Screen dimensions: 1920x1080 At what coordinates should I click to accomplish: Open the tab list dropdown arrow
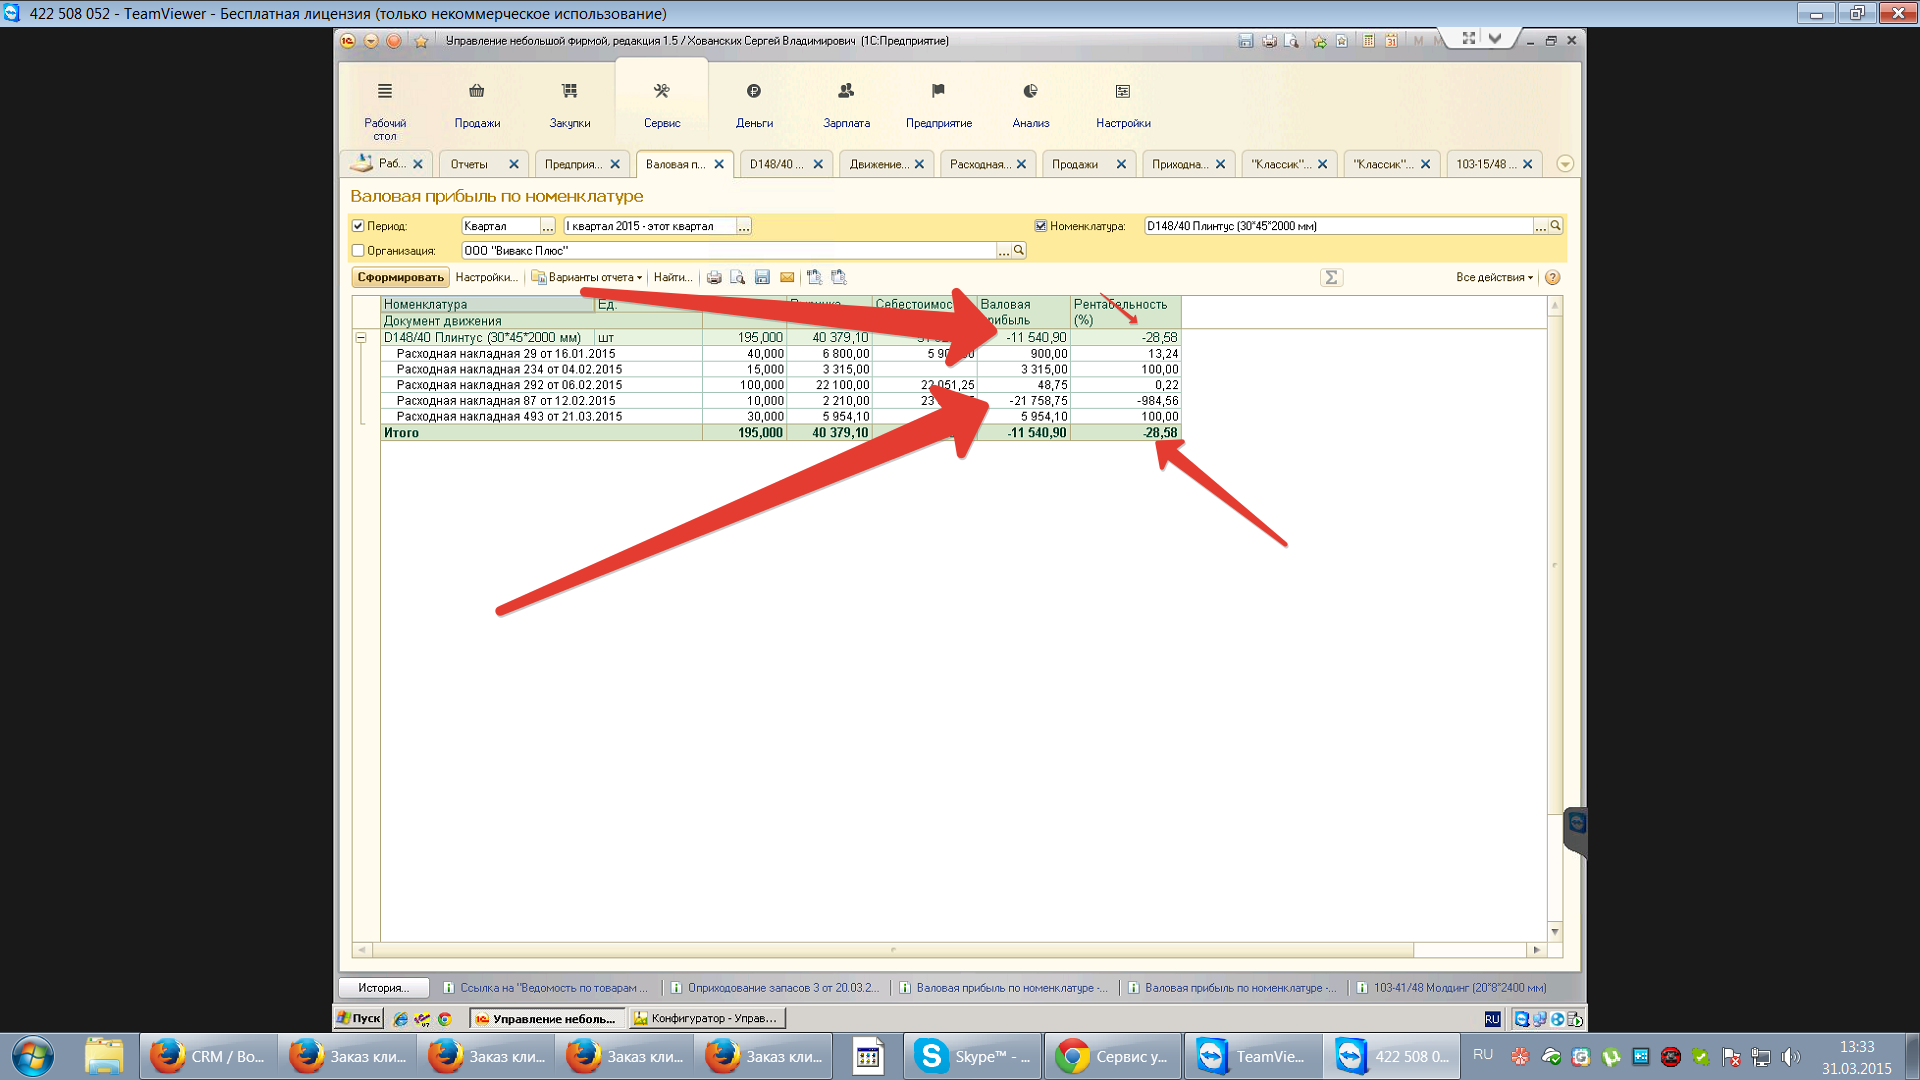click(1565, 164)
